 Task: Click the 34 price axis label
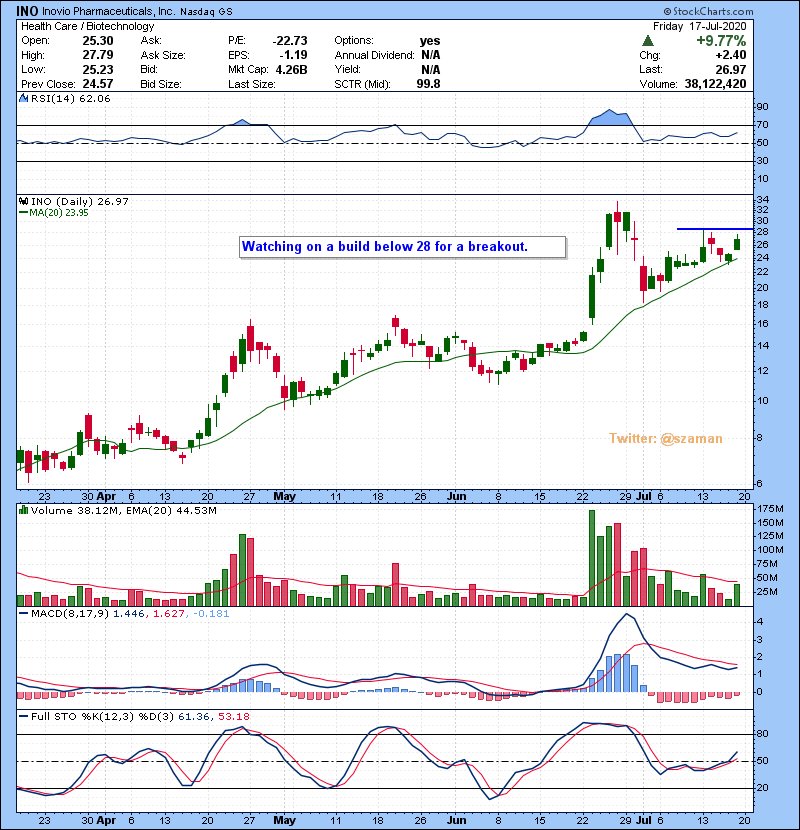click(x=763, y=200)
